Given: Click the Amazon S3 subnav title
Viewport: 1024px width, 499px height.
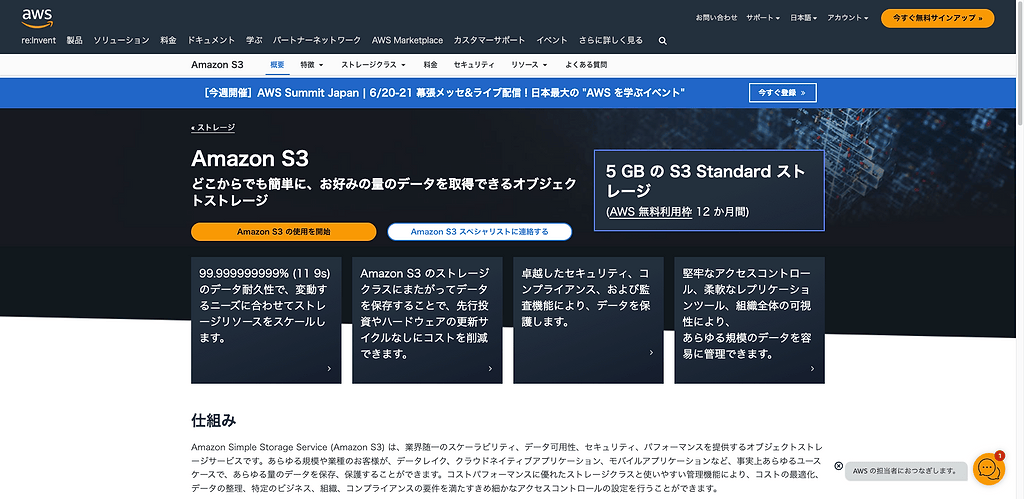Looking at the screenshot, I should [217, 65].
